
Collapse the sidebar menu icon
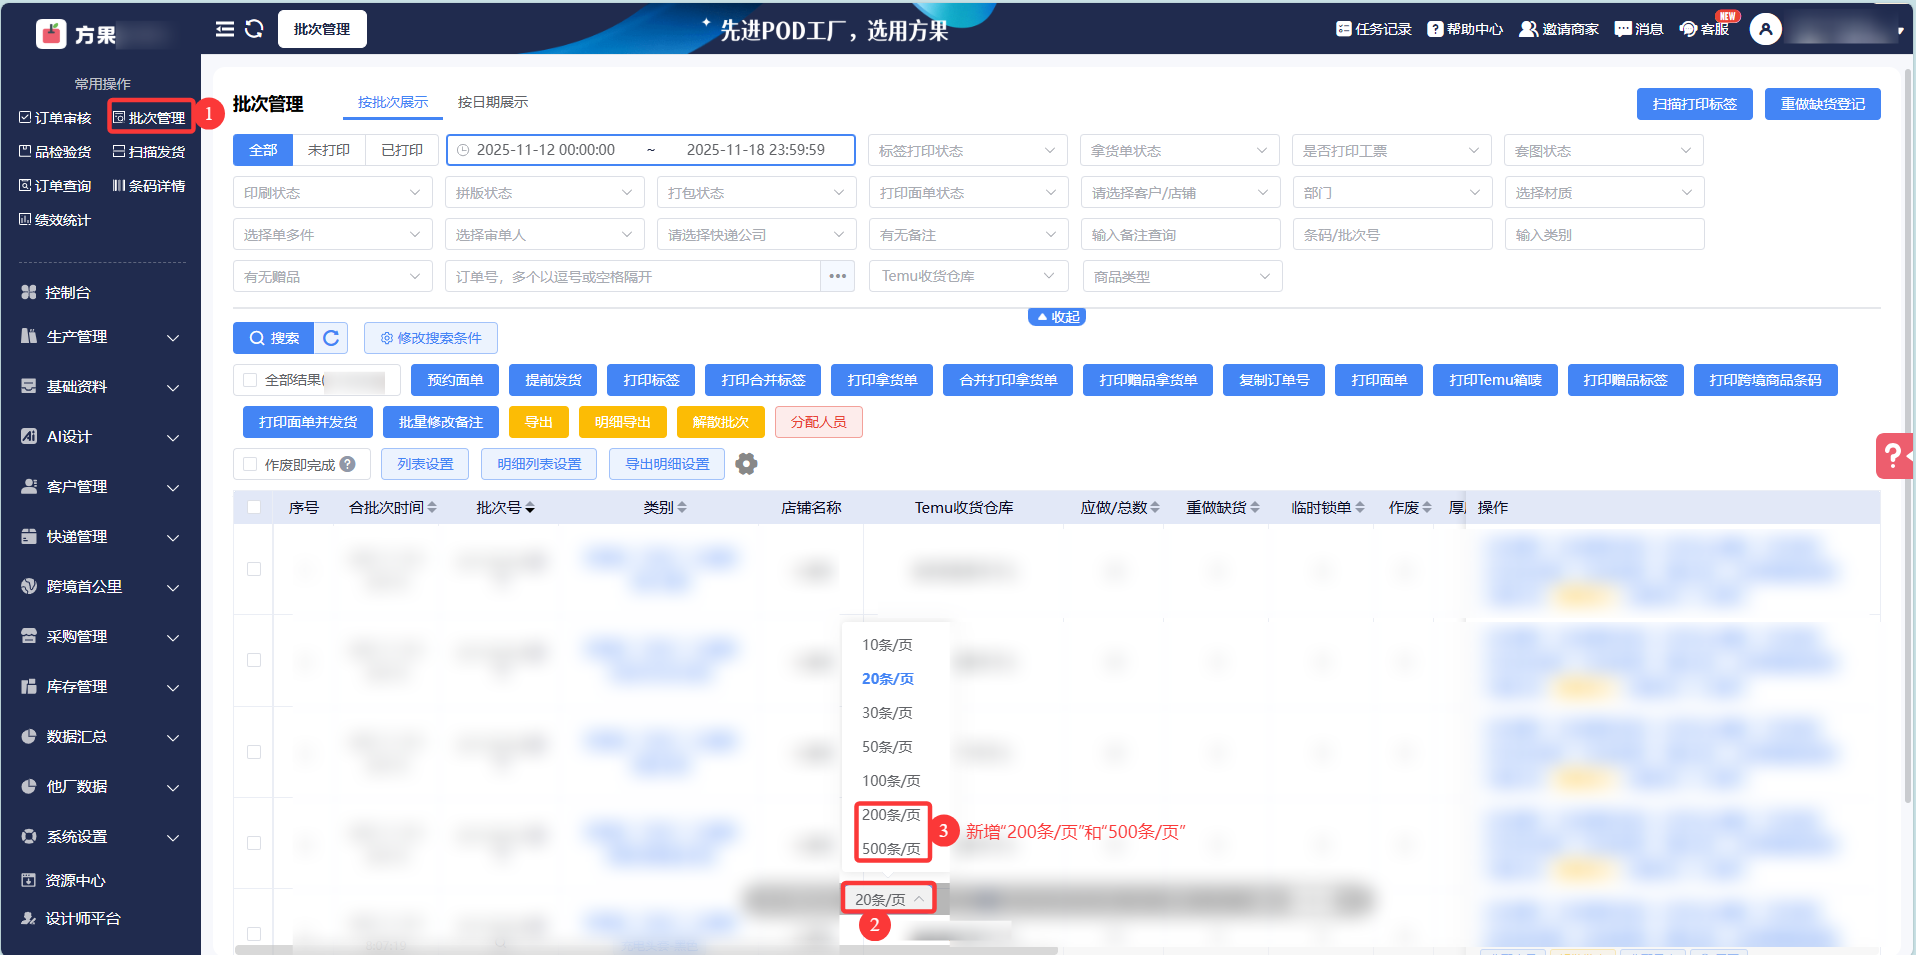(225, 29)
